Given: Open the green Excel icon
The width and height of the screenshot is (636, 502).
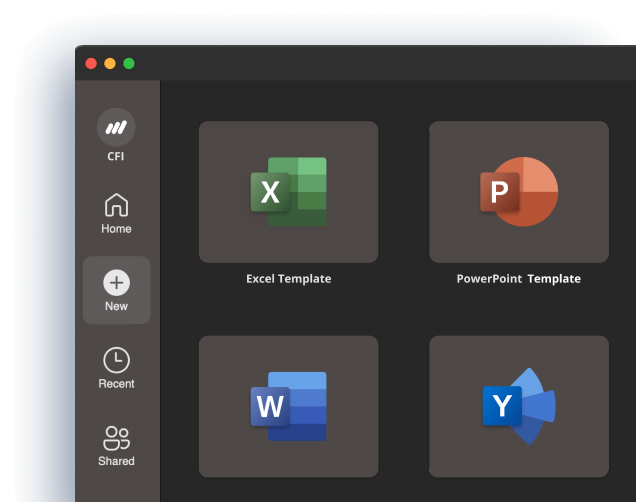Looking at the screenshot, I should click(x=288, y=192).
